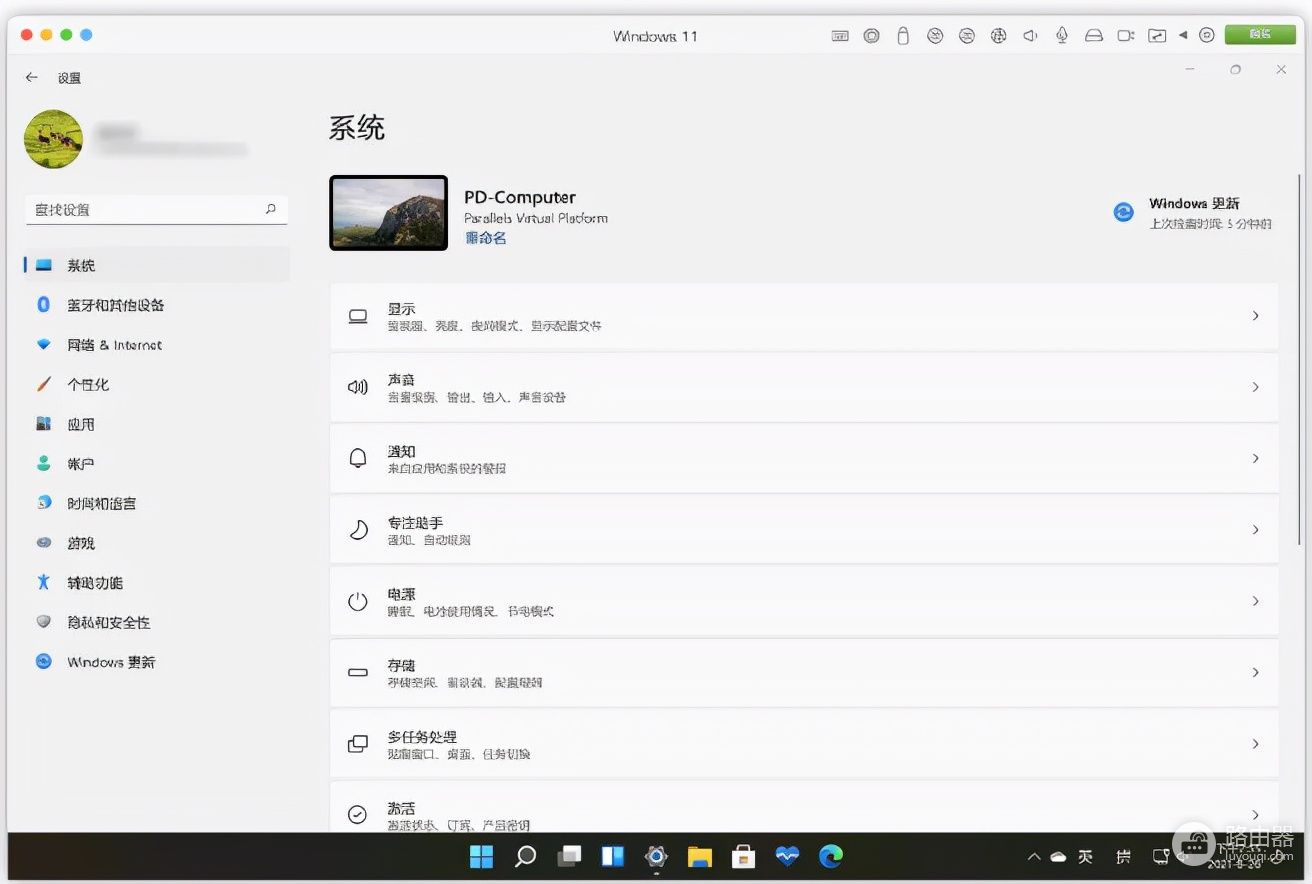Image resolution: width=1312 pixels, height=884 pixels.
Task: Expand the 显示 settings row chevron
Action: 1255,316
